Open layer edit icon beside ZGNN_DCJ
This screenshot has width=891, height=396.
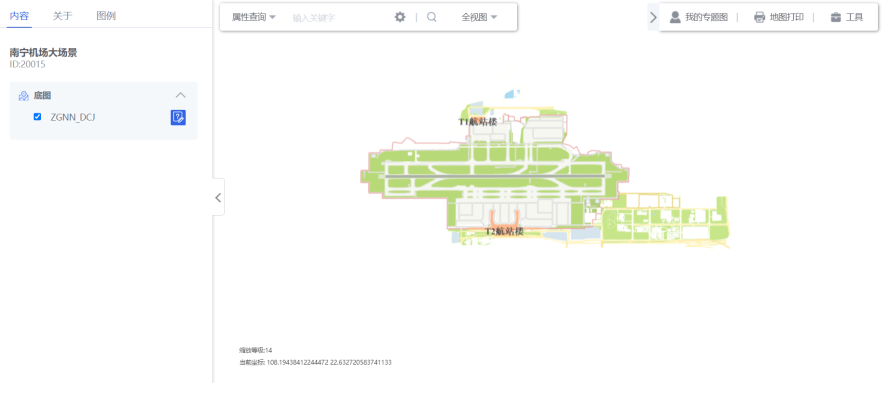click(x=178, y=118)
